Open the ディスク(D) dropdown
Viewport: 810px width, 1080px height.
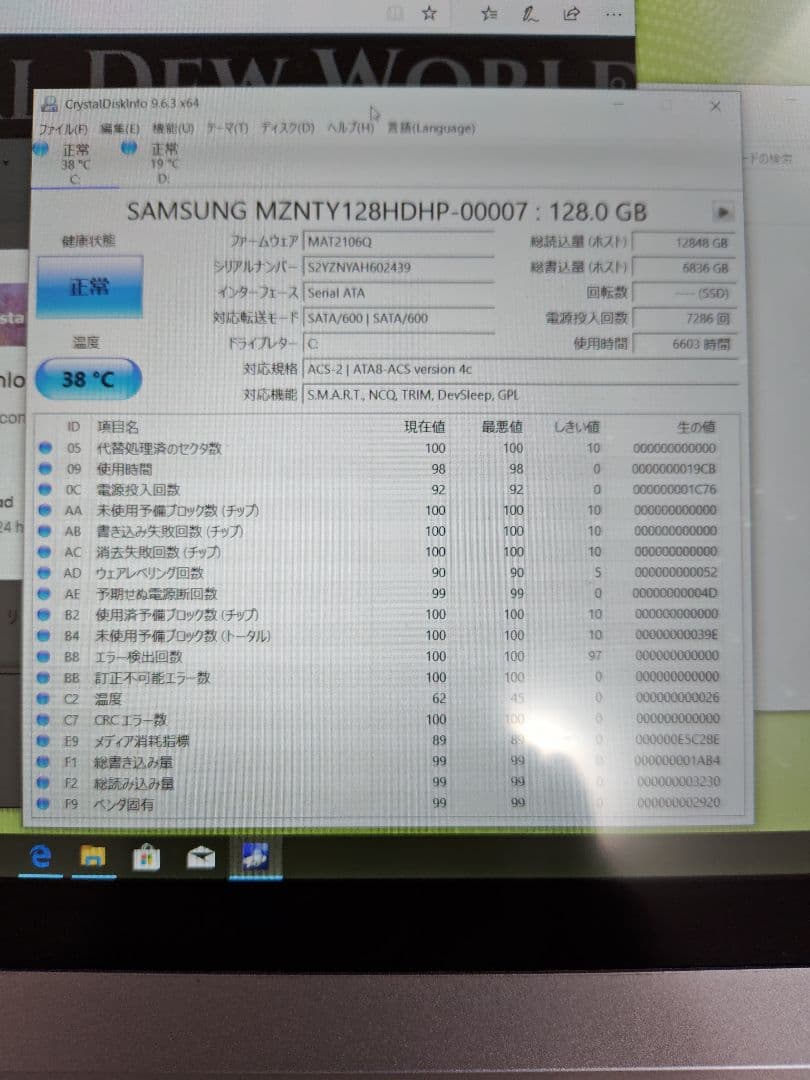(x=288, y=128)
